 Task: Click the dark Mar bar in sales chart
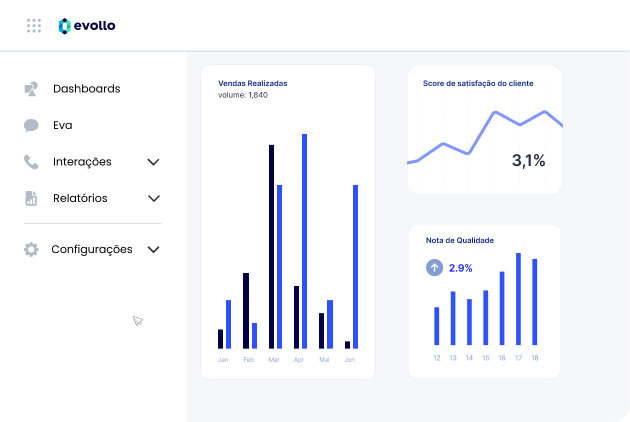pos(271,245)
